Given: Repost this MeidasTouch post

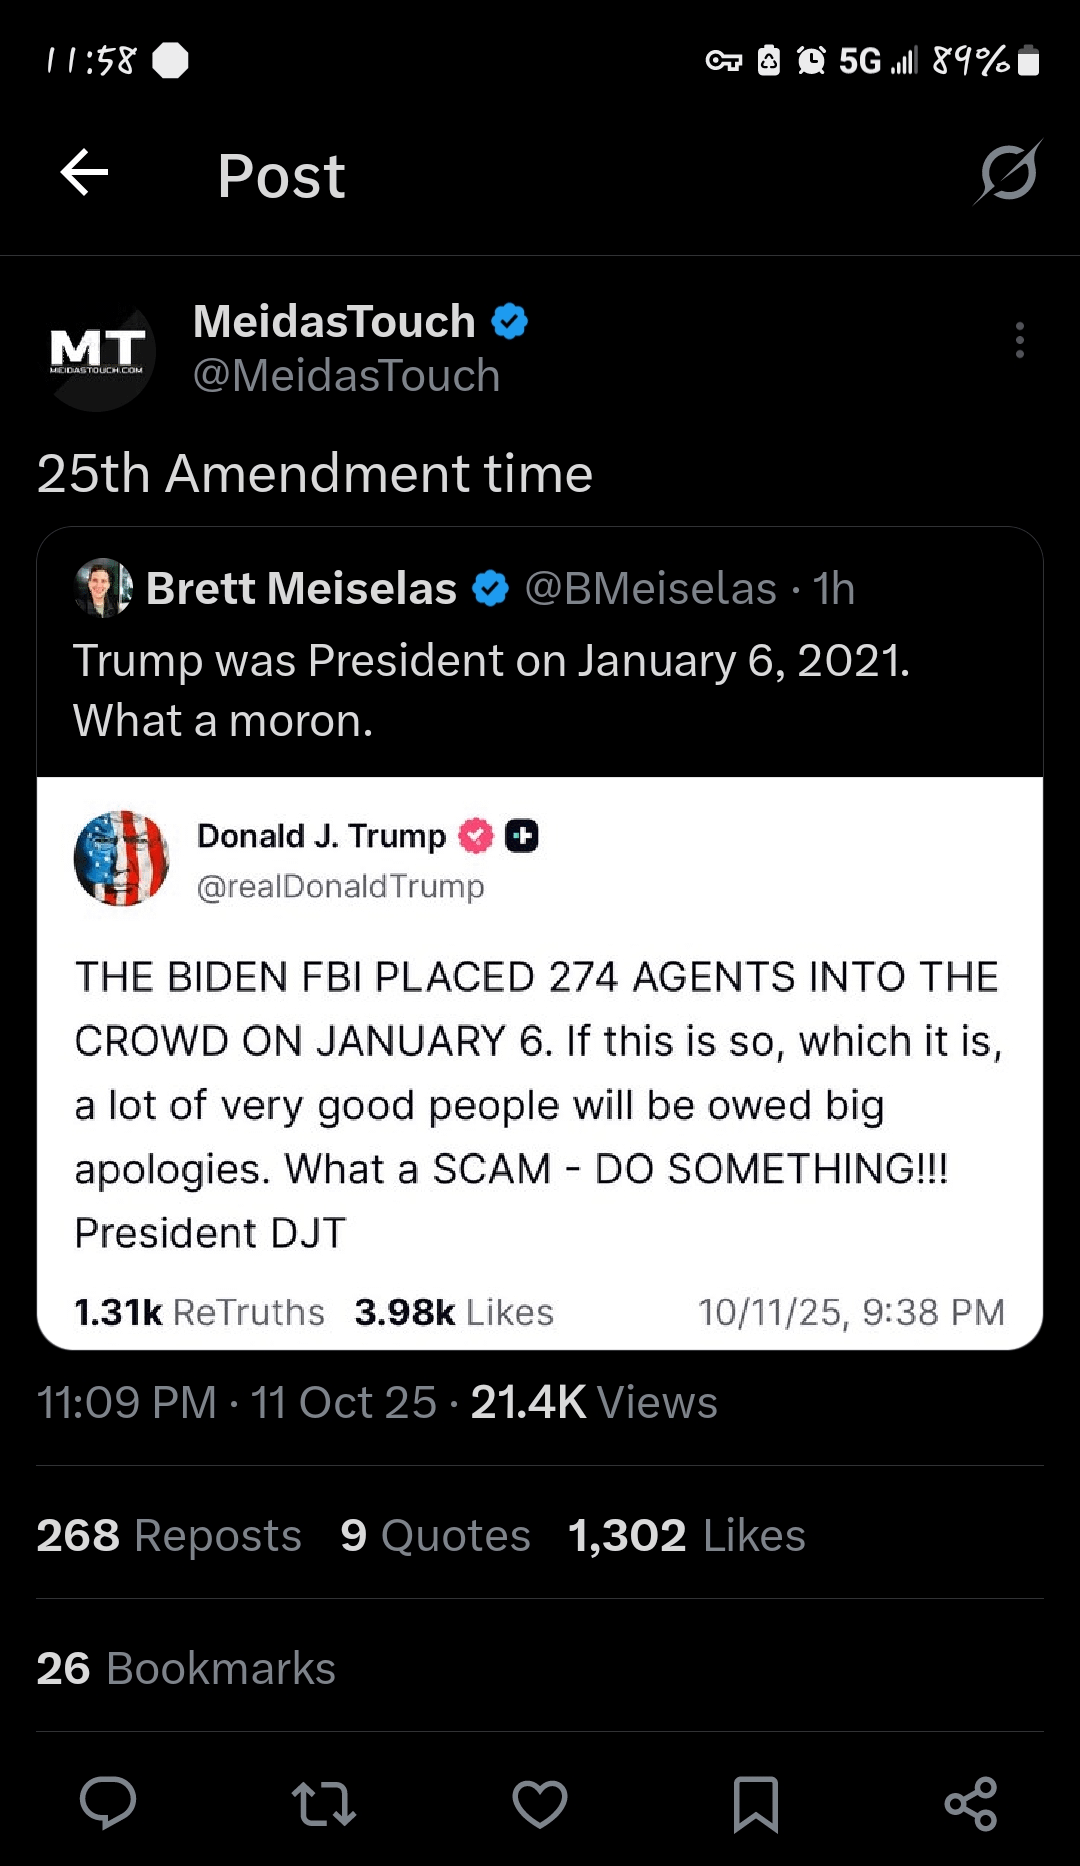Looking at the screenshot, I should coord(323,1803).
